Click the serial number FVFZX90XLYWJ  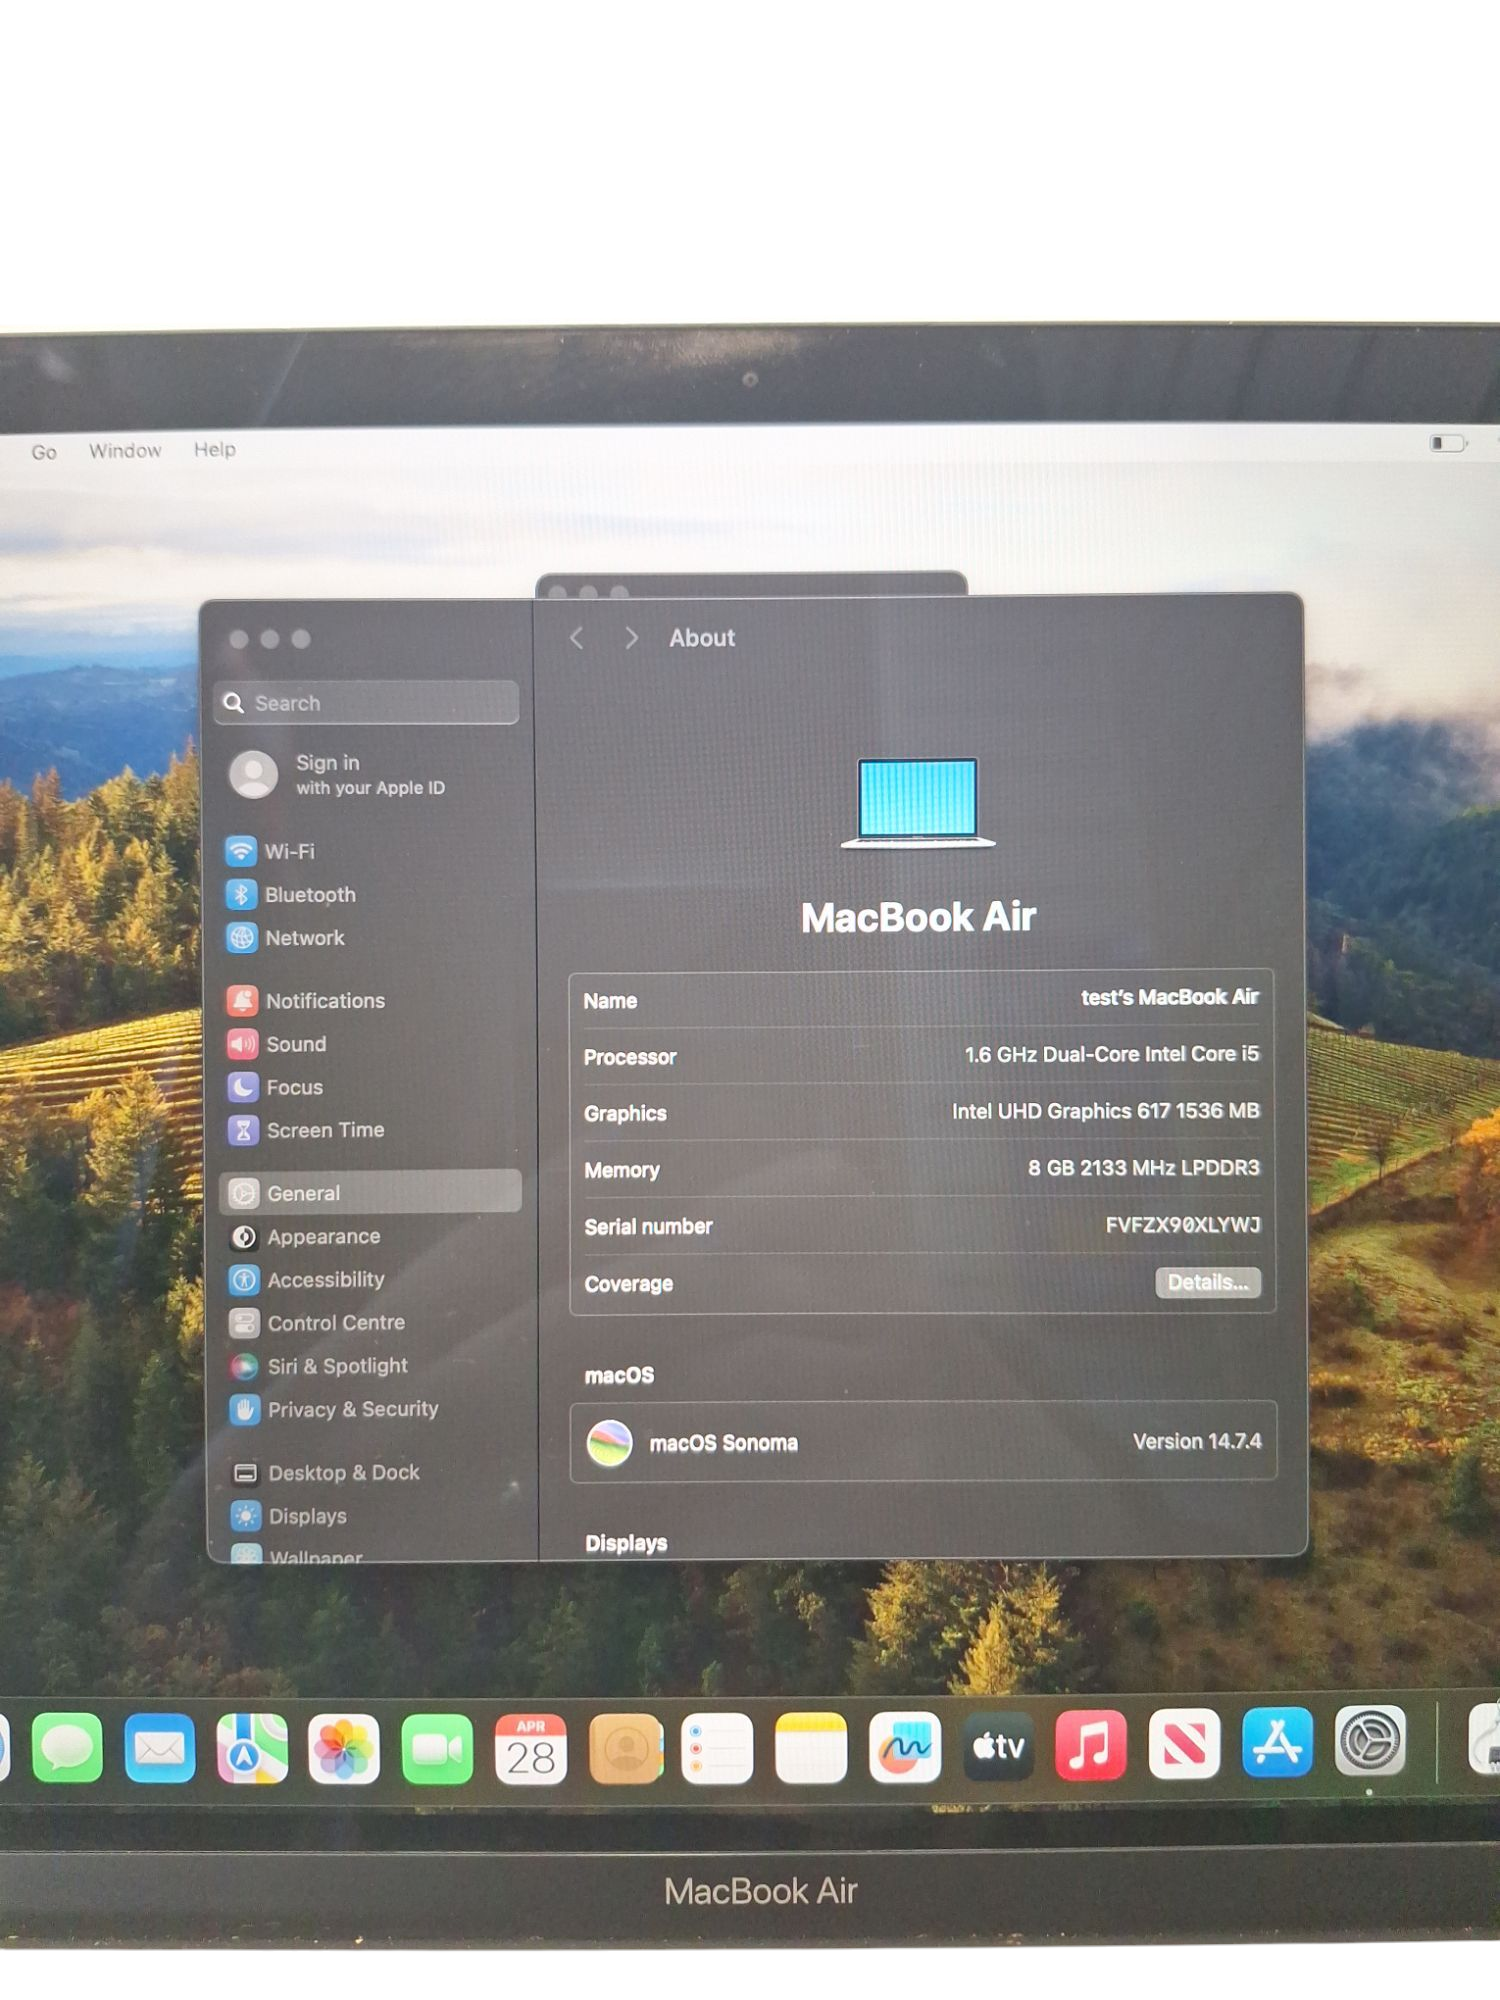(x=1183, y=1225)
